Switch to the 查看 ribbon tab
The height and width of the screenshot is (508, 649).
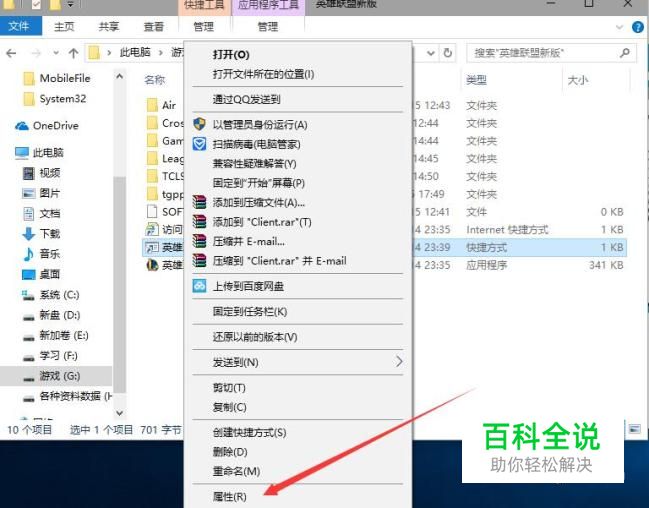tap(154, 26)
